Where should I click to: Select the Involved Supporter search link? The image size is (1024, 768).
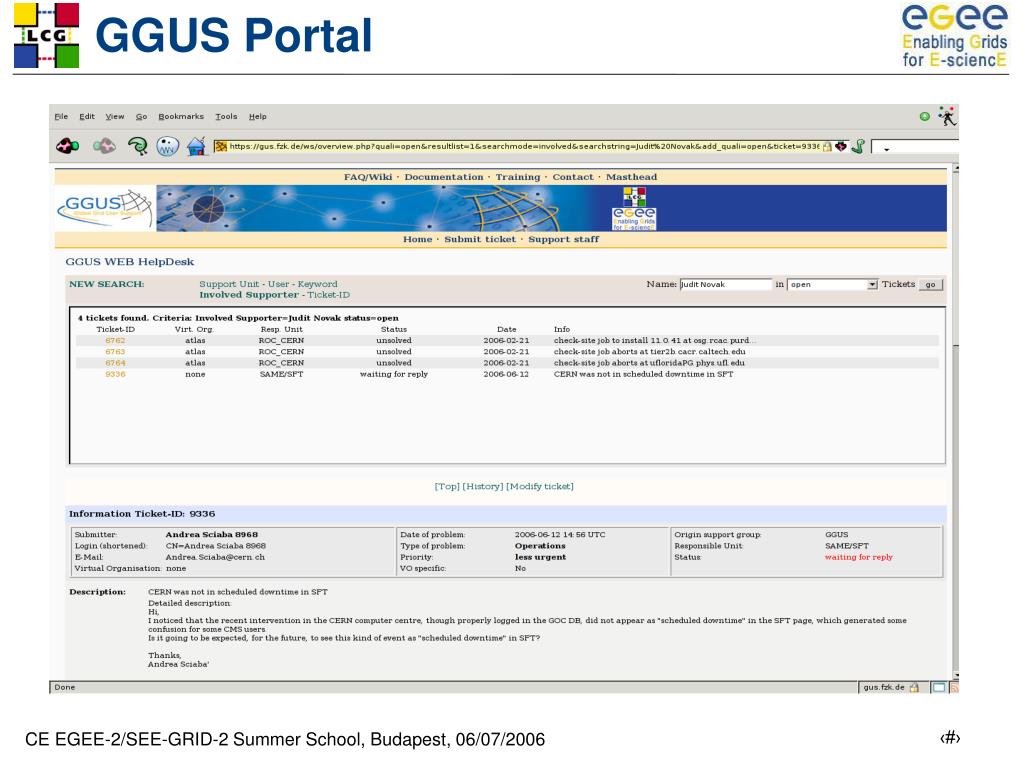(249, 295)
